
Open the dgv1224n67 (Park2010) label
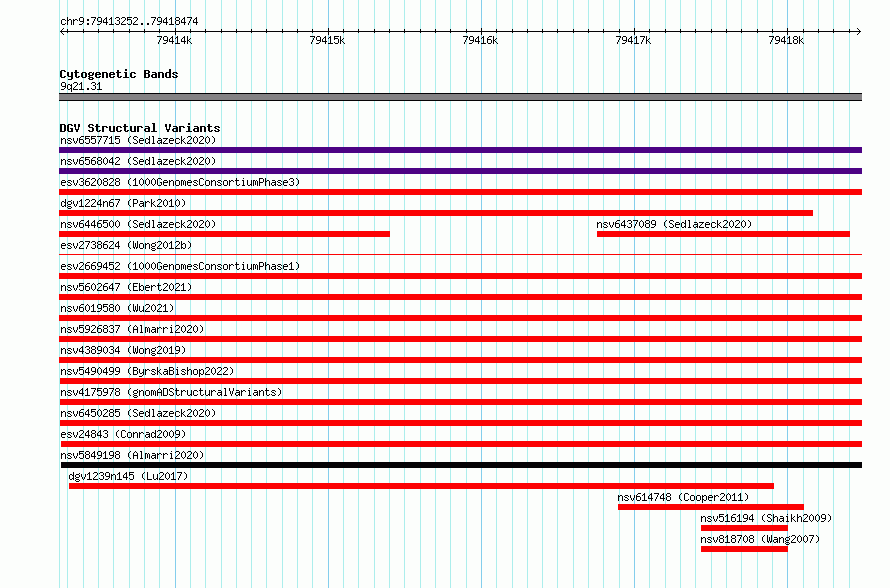point(123,203)
